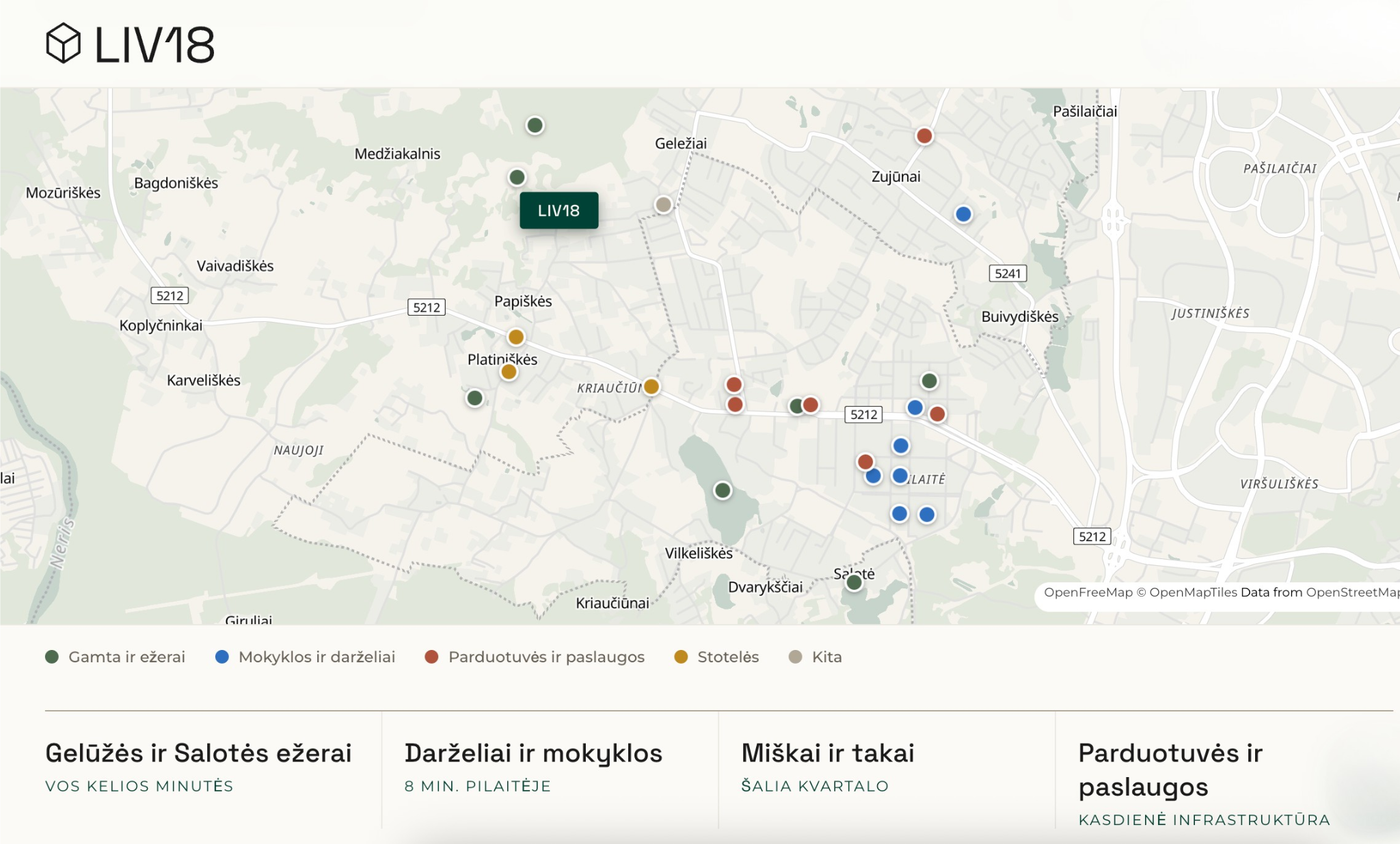Viewport: 1400px width, 844px height.
Task: Click the Parduotuvės ir paslaugos card heading
Action: pyautogui.click(x=1171, y=769)
